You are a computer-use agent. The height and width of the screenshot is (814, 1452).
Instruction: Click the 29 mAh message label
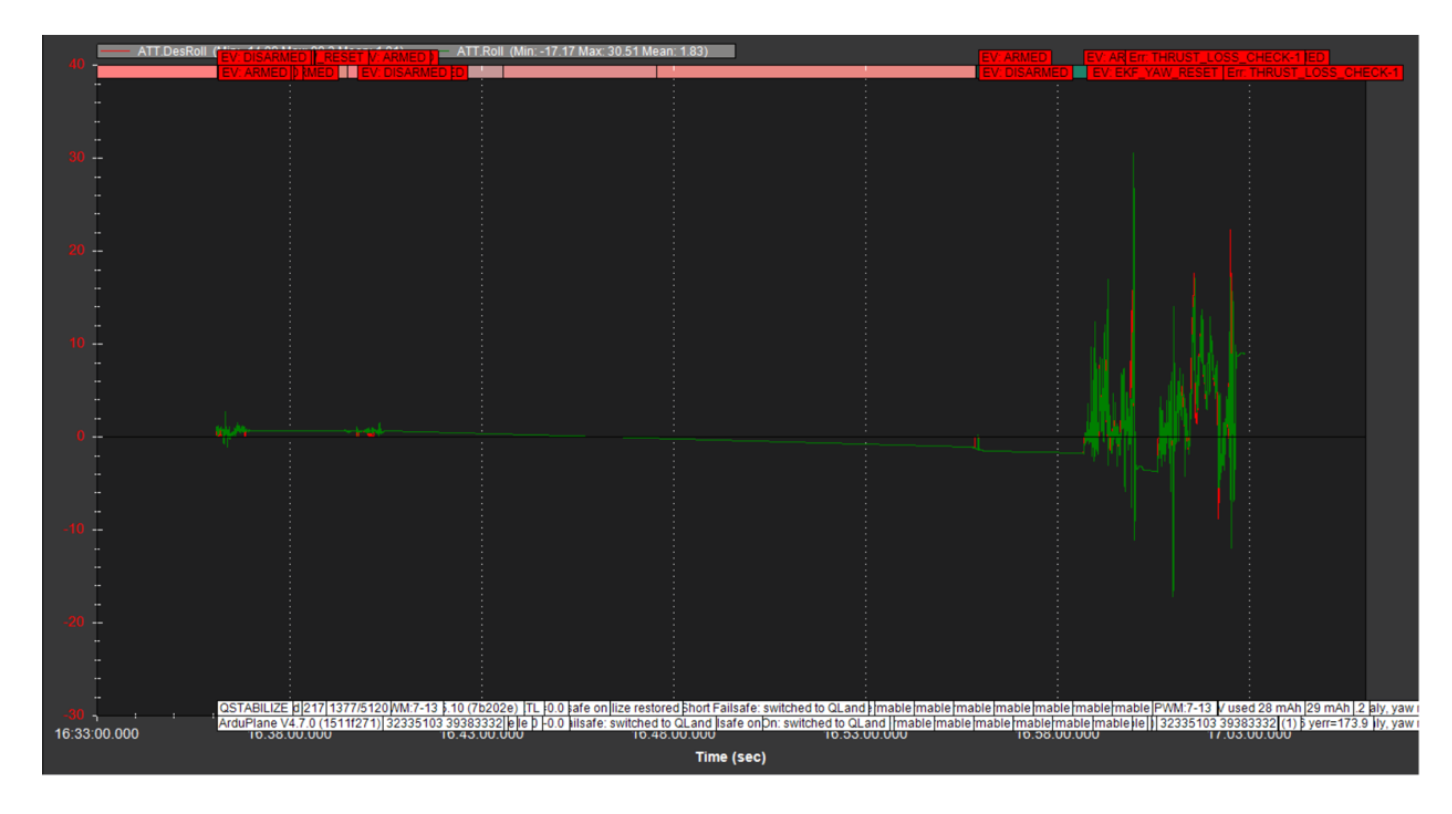1327,708
